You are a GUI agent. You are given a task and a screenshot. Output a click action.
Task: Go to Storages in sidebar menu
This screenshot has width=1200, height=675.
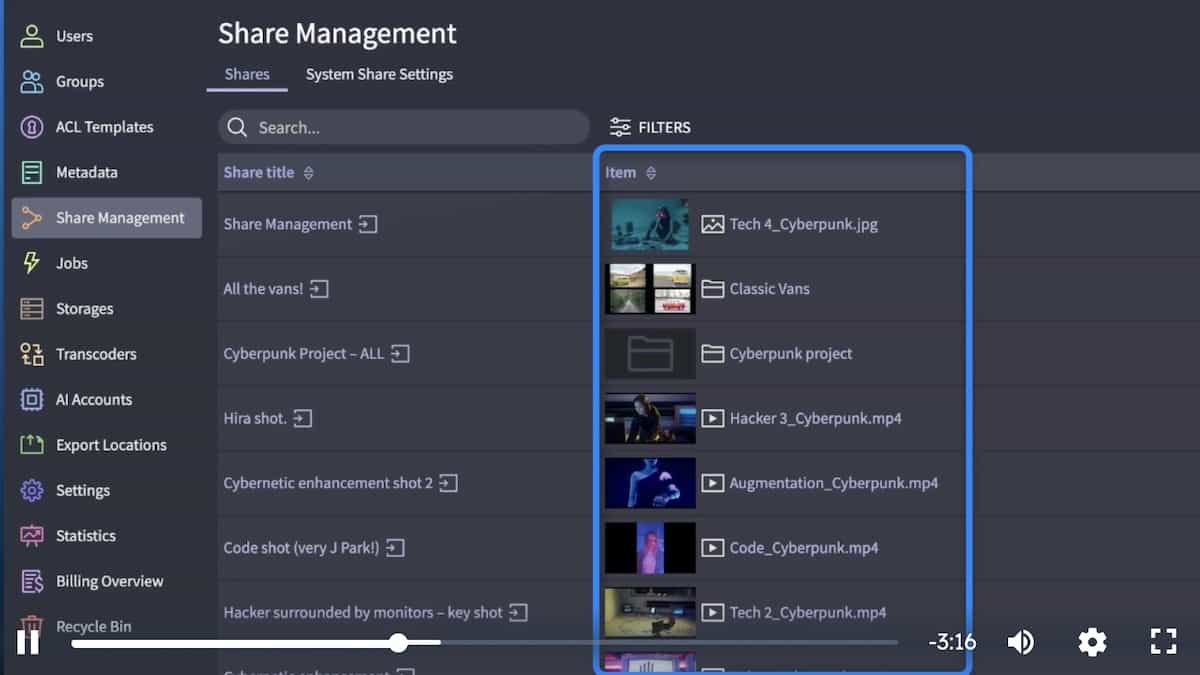[84, 309]
